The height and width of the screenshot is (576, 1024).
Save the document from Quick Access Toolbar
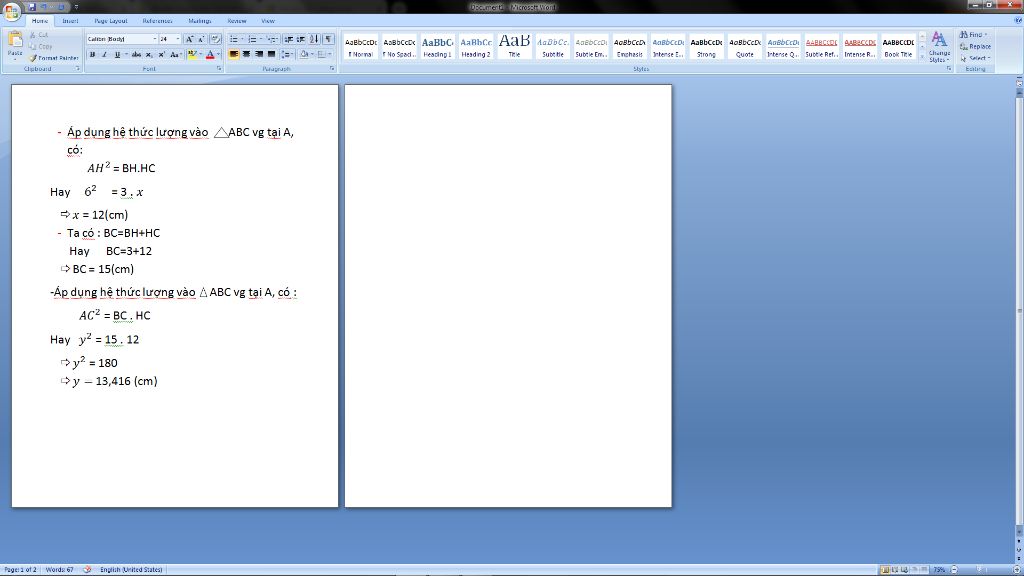[x=31, y=7]
